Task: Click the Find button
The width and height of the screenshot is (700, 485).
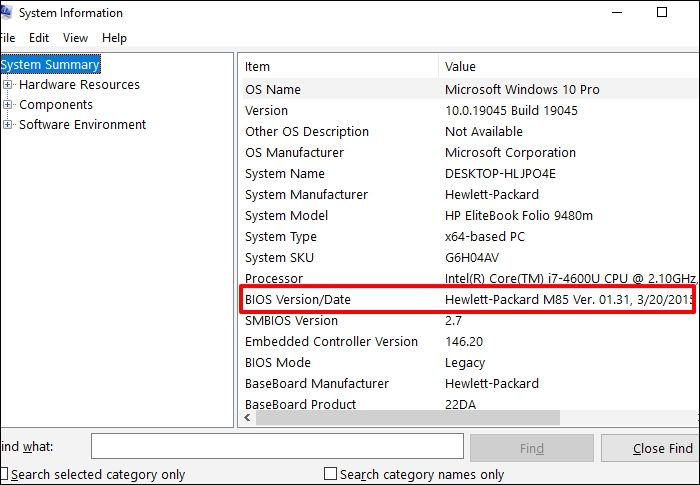Action: click(x=531, y=448)
